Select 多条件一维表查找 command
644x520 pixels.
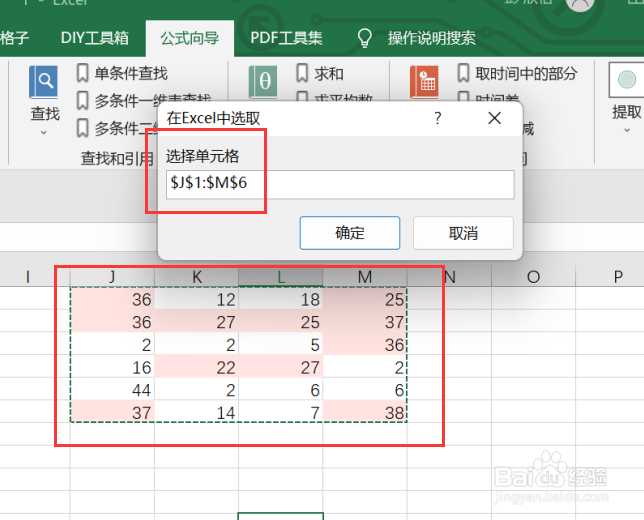coord(153,99)
